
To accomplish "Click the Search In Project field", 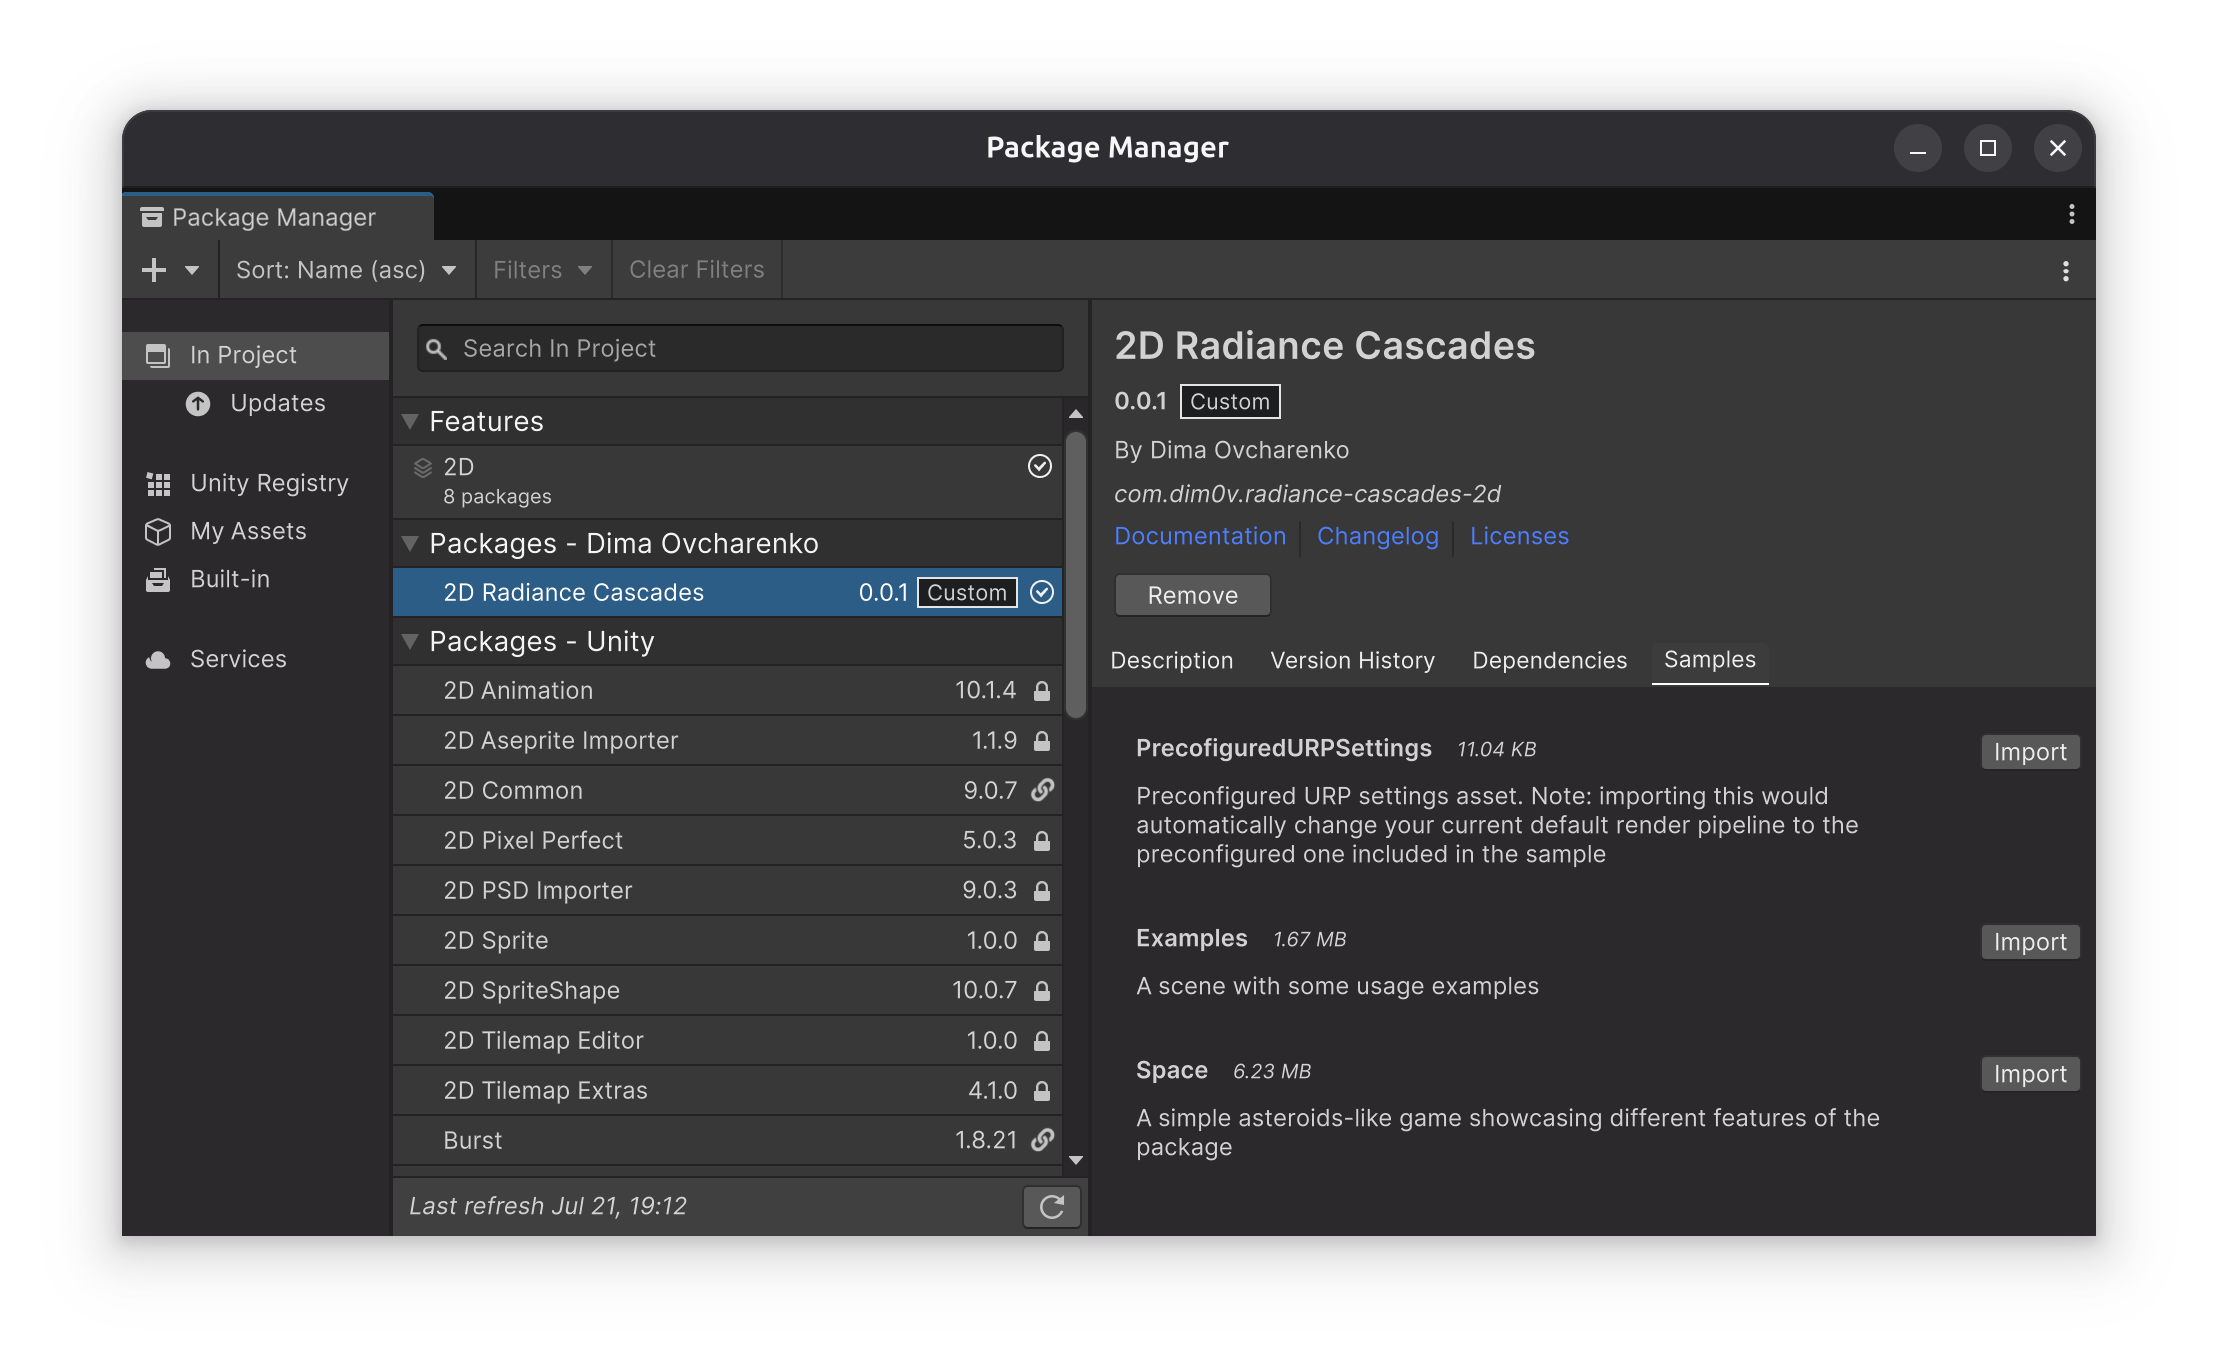I will [740, 348].
